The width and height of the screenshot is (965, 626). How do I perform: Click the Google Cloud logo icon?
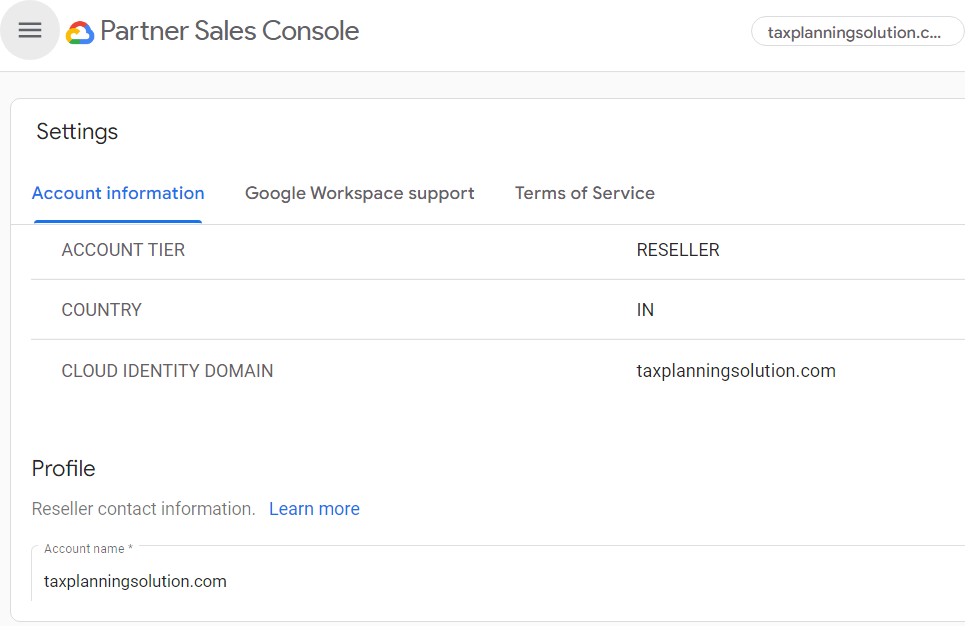[80, 32]
